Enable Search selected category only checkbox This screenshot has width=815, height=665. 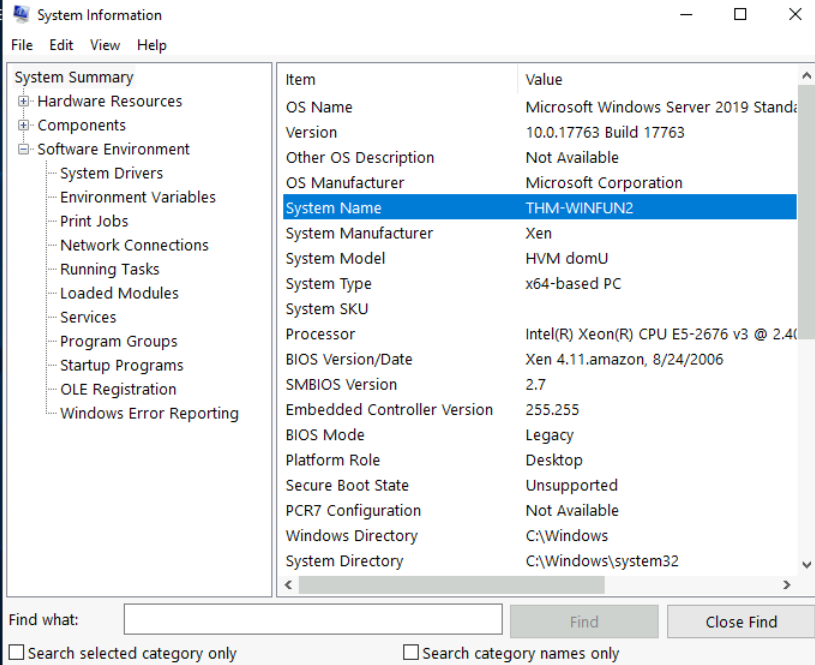pos(16,653)
